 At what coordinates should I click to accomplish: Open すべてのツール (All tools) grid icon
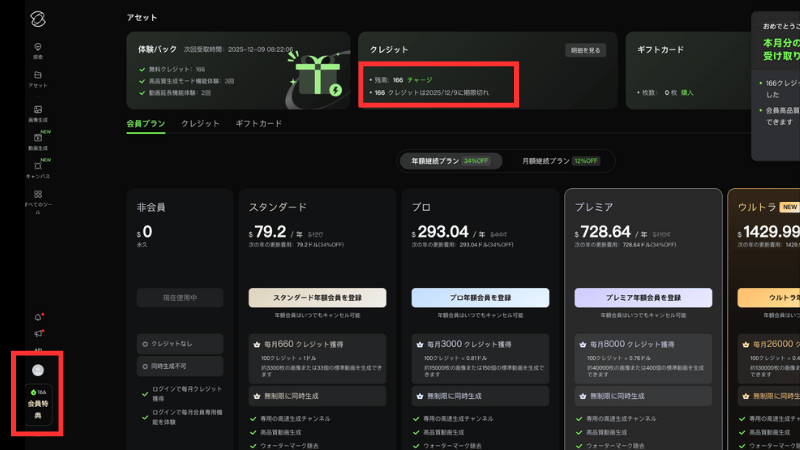(37, 196)
